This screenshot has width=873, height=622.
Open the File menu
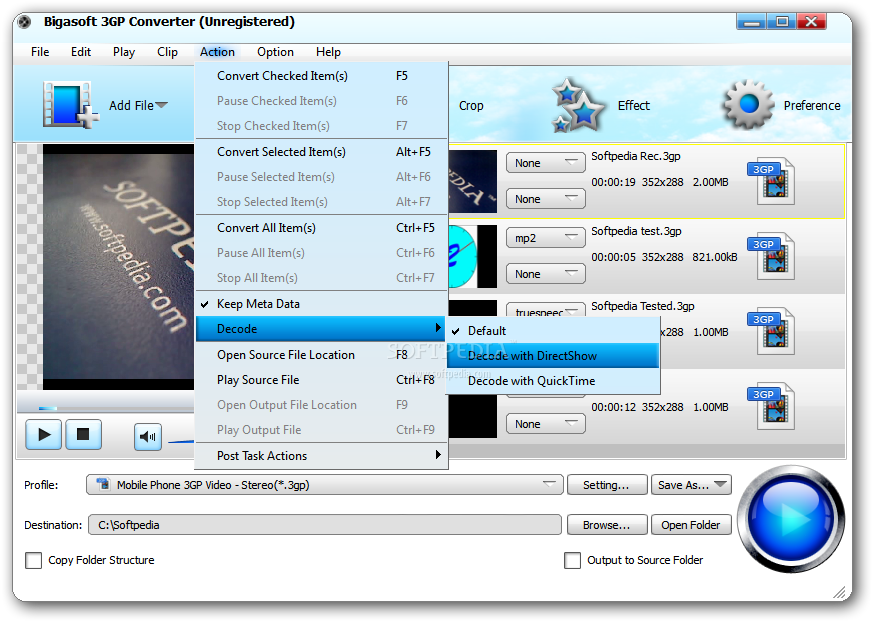[x=40, y=52]
